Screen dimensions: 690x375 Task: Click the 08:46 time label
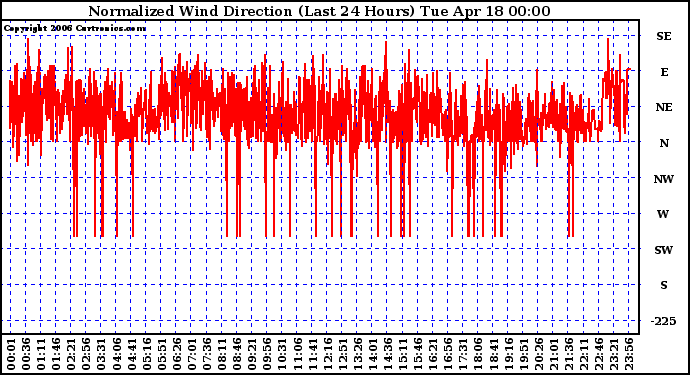(237, 354)
